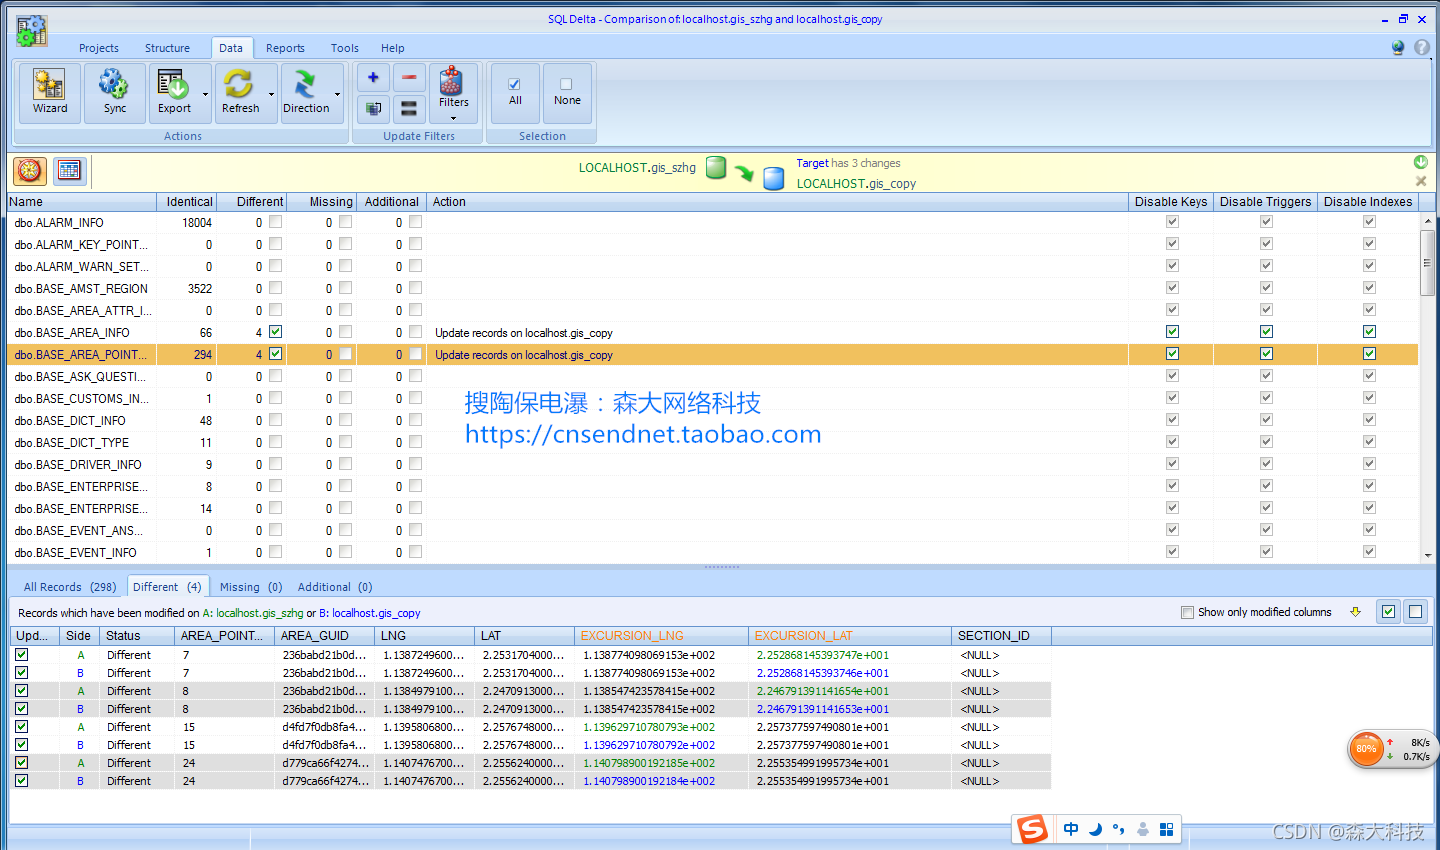Click the table list vertical scrollbar thumb
Screen dimensions: 1440x850
[x=1427, y=263]
